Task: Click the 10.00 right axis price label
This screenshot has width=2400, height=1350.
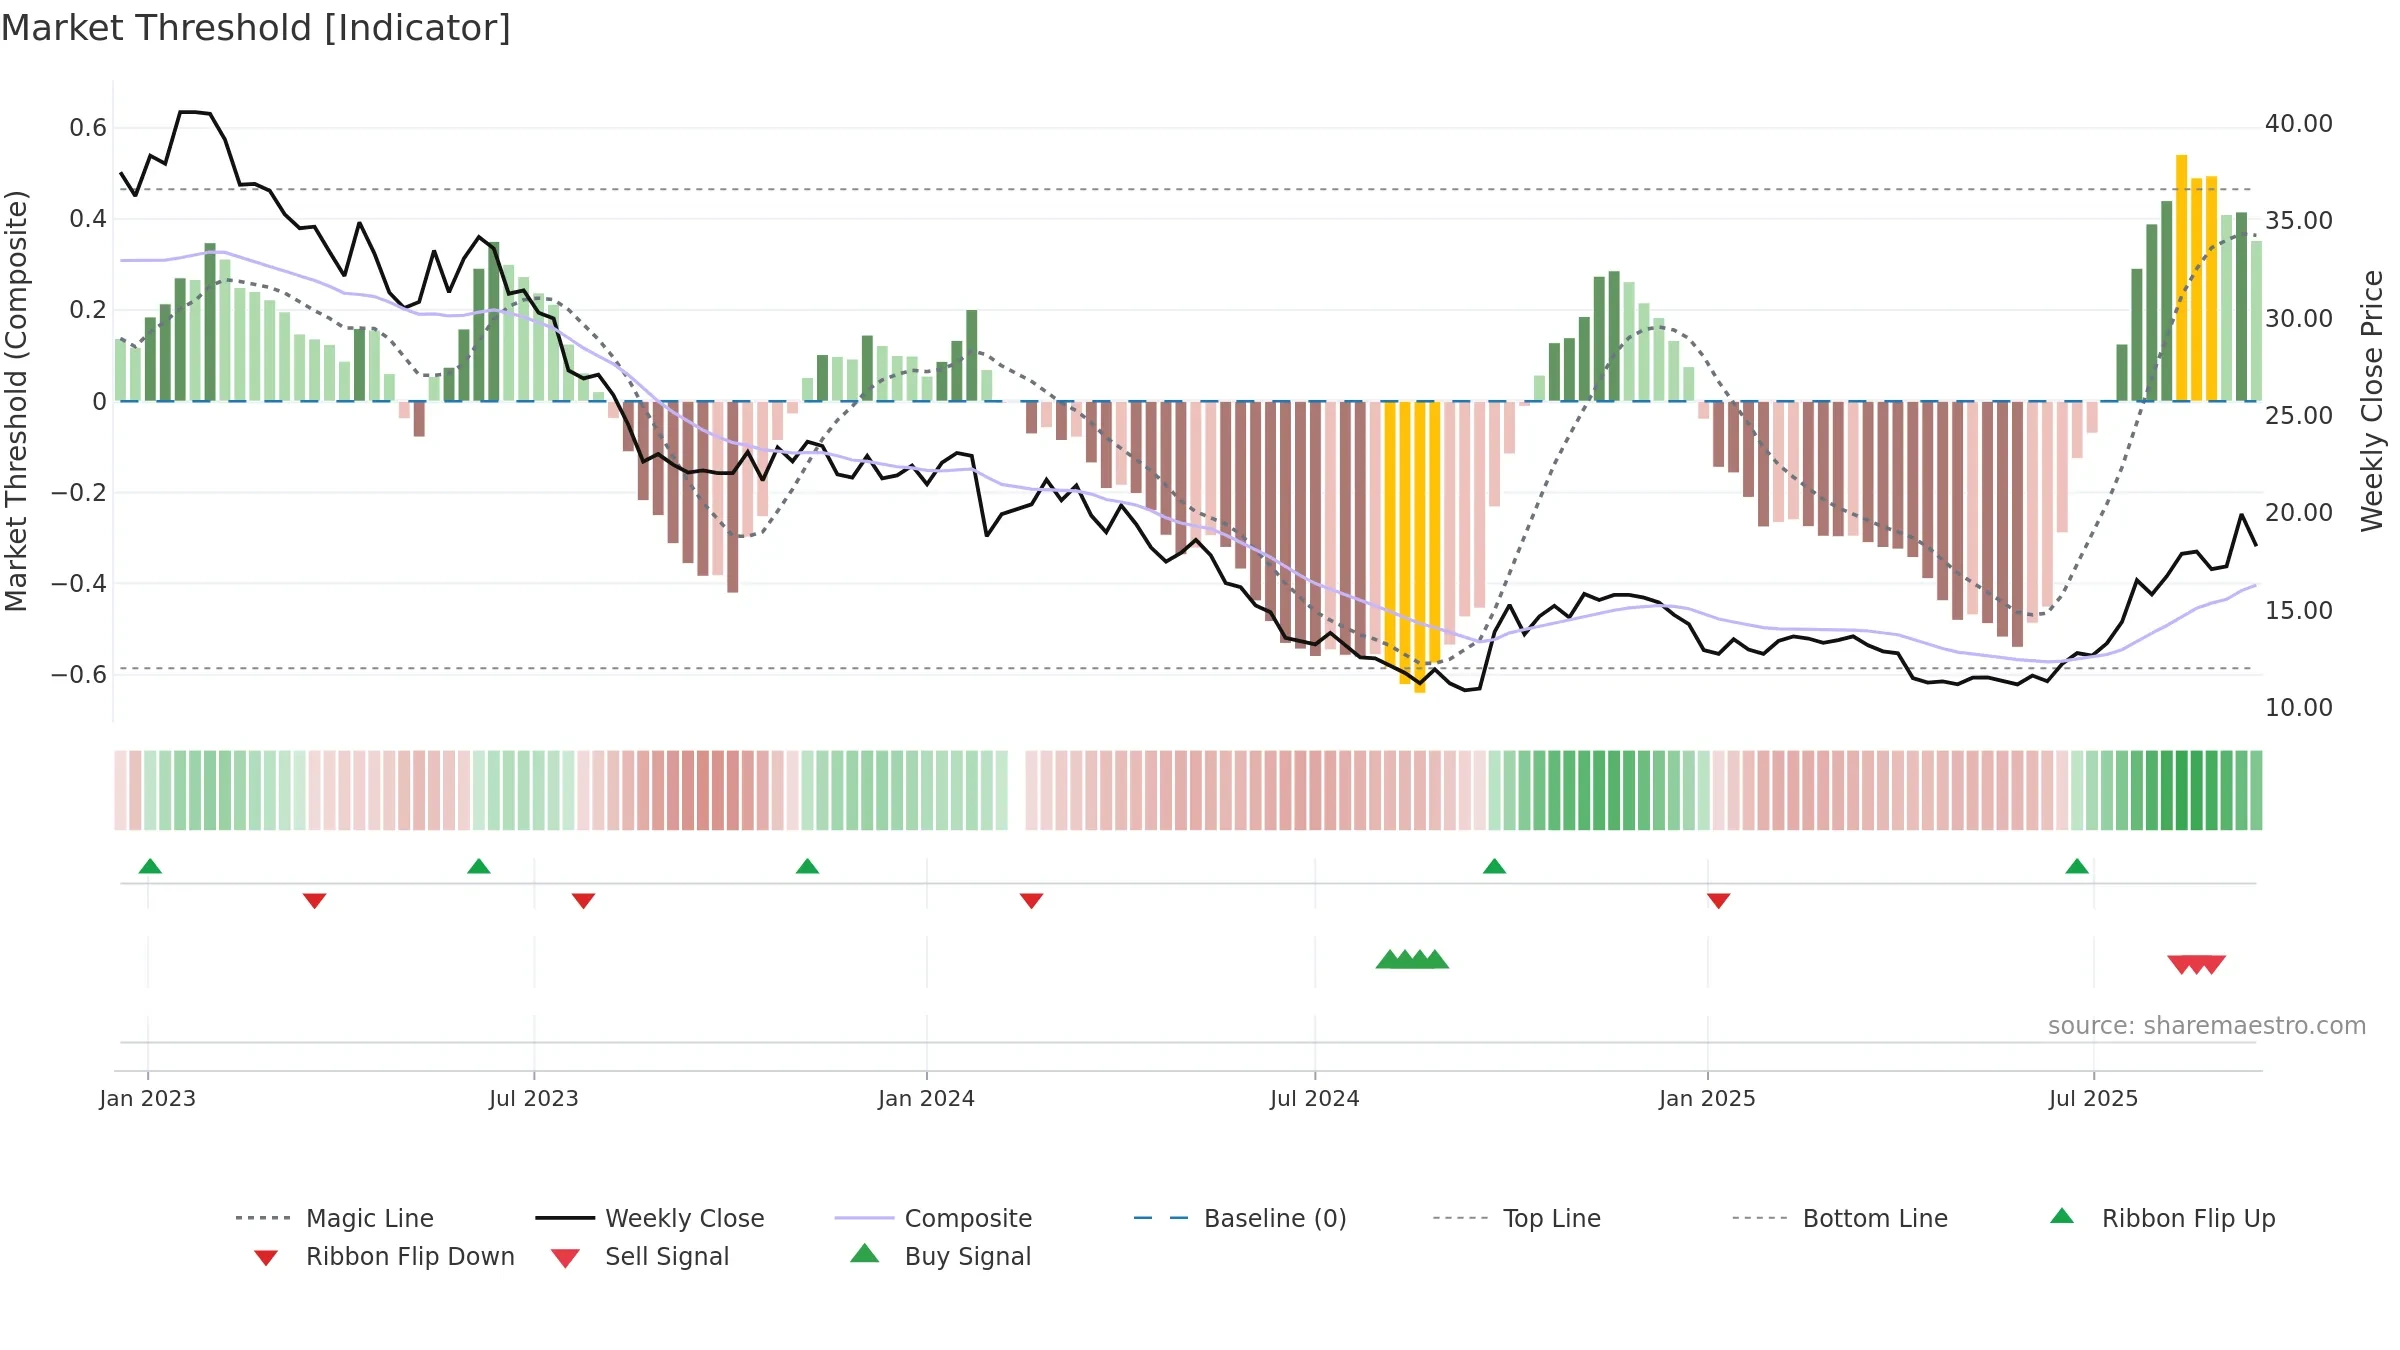Action: coord(2299,707)
